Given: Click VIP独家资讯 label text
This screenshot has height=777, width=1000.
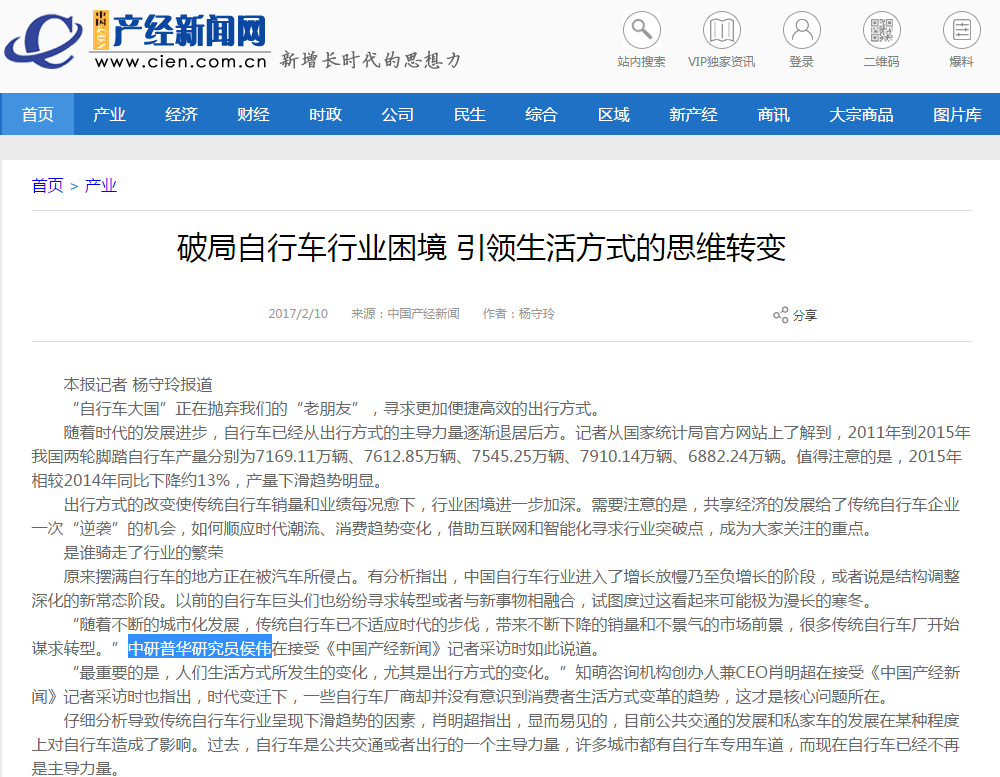Looking at the screenshot, I should click(721, 62).
